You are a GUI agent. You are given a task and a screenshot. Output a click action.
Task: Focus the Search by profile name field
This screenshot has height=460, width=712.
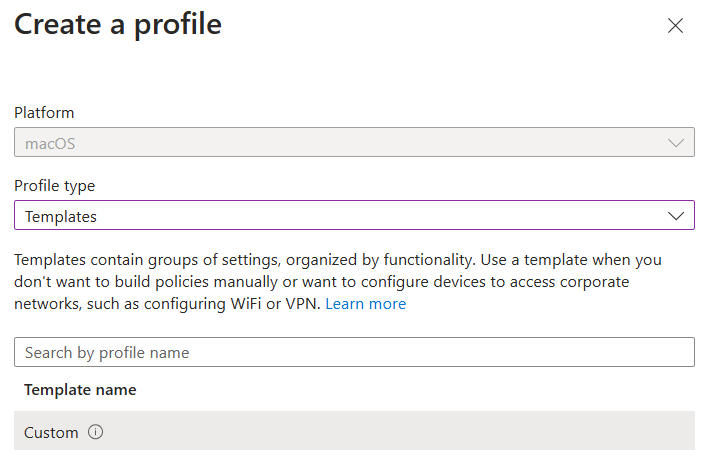[354, 352]
